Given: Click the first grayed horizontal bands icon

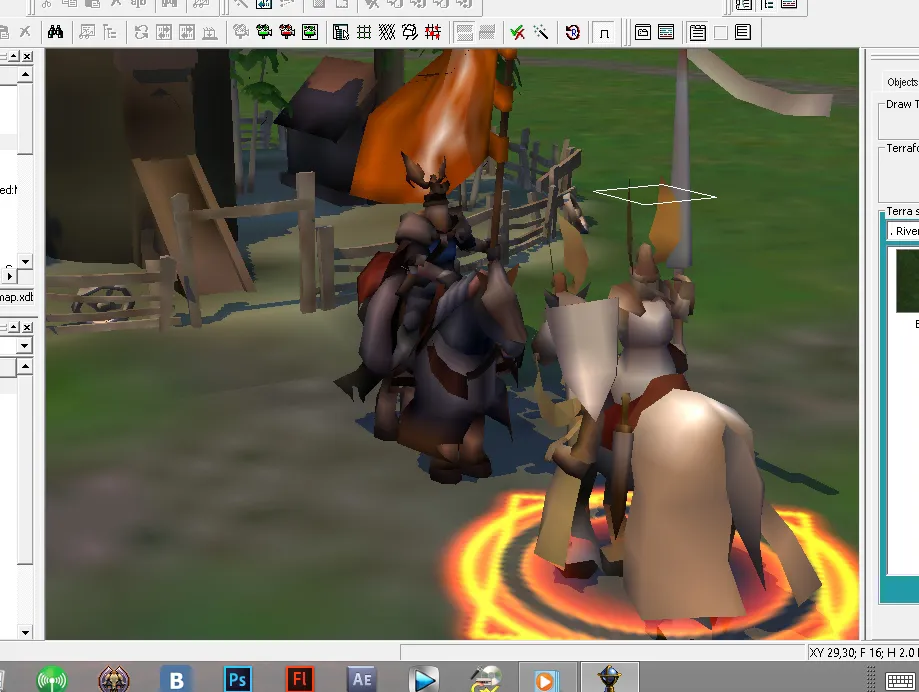Looking at the screenshot, I should pyautogui.click(x=465, y=32).
